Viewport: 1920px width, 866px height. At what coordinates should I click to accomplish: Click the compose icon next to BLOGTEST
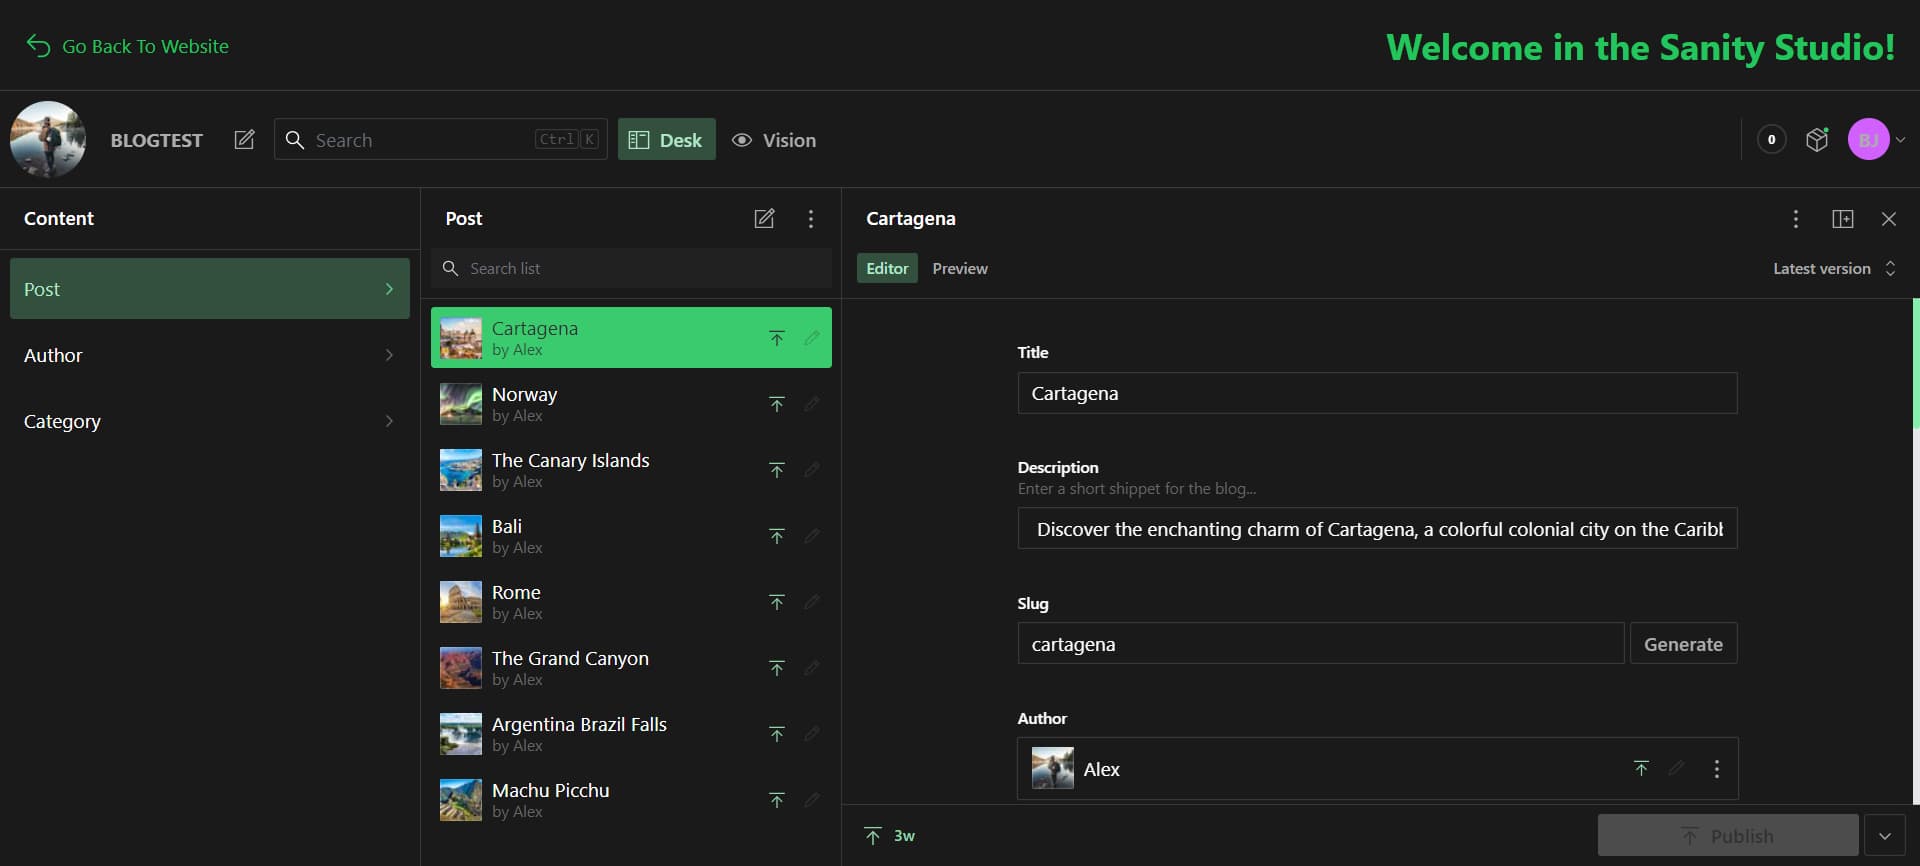click(x=244, y=140)
